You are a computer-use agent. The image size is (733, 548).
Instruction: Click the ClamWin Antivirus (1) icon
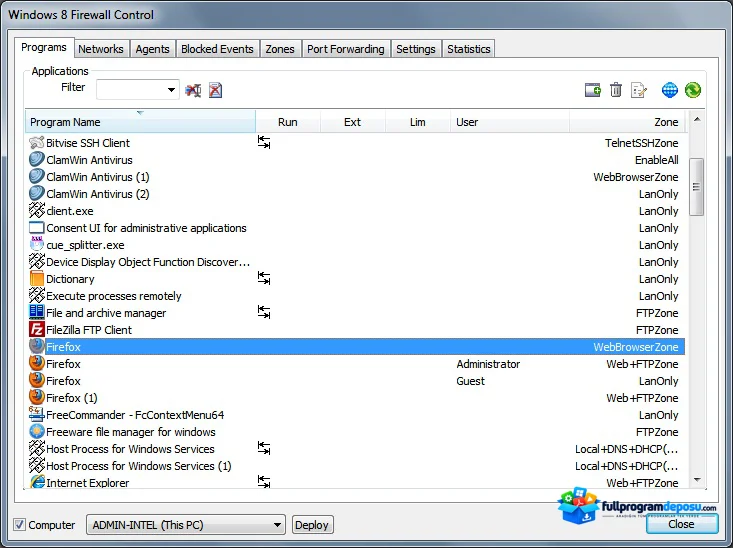36,176
